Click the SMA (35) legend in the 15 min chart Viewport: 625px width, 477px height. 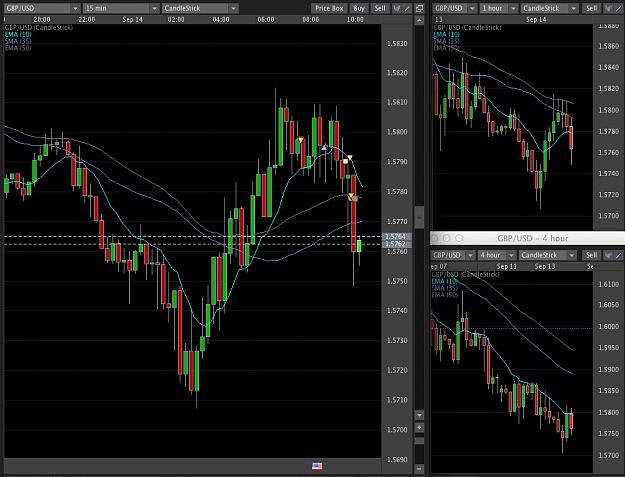click(18, 41)
